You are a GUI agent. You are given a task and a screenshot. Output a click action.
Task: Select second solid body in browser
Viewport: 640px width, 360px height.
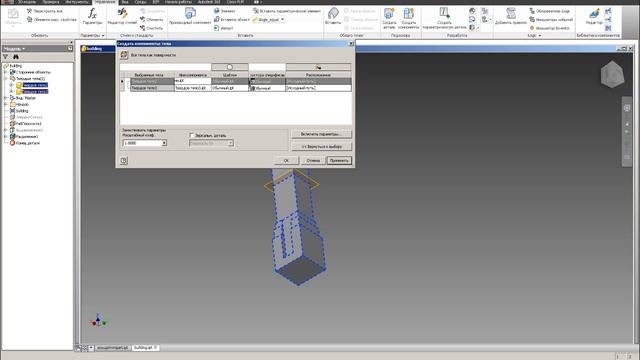35,91
